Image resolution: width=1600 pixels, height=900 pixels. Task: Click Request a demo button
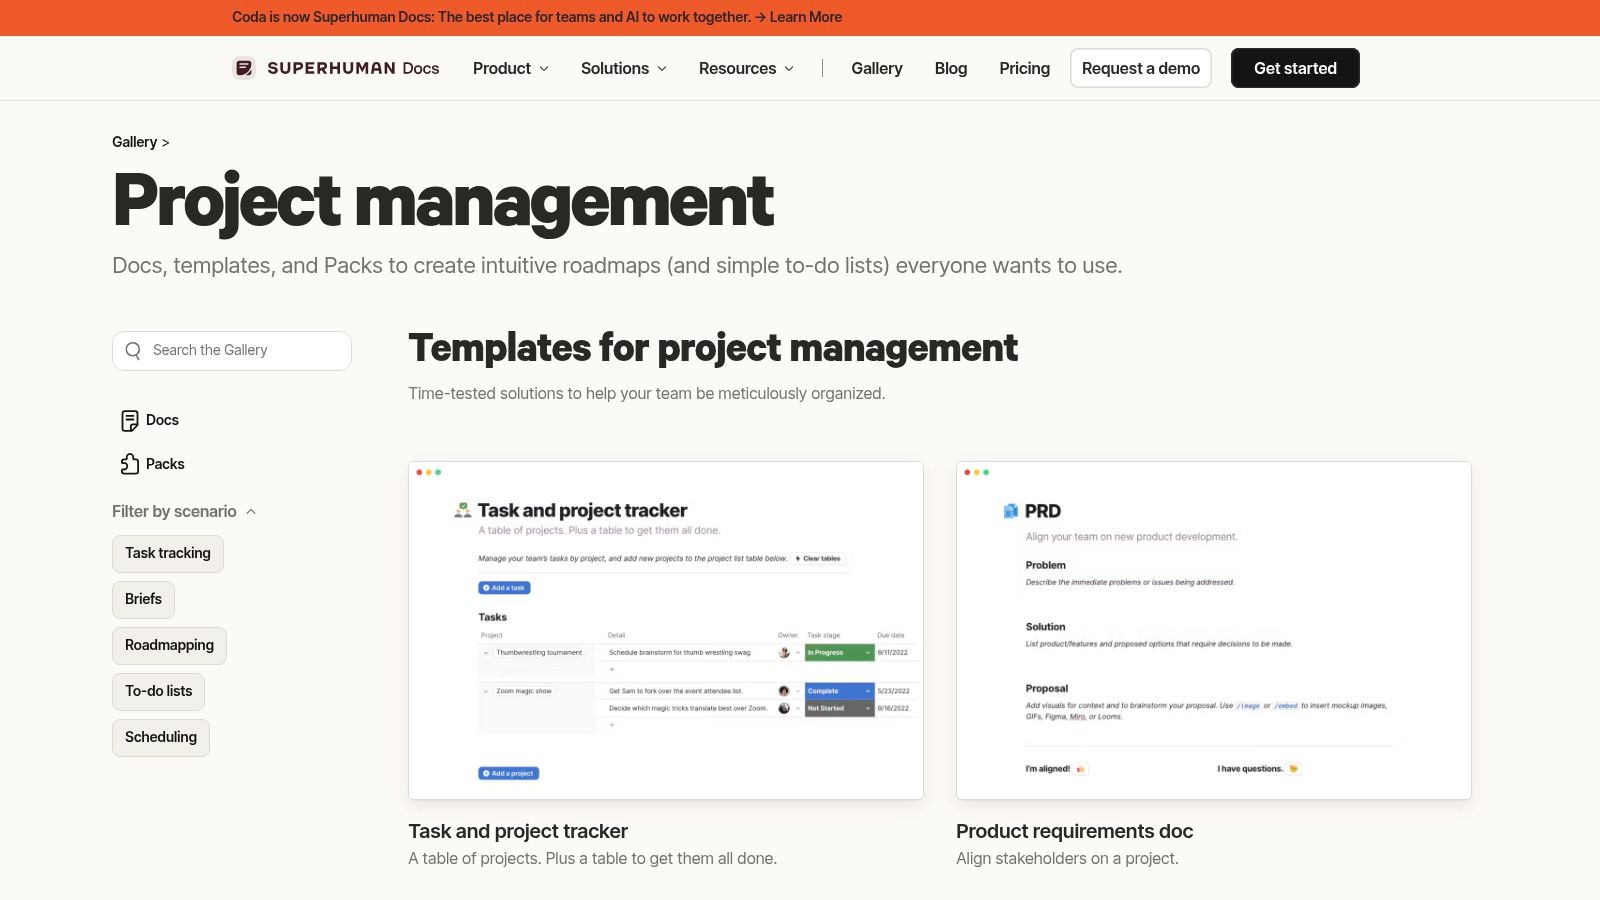[1141, 68]
